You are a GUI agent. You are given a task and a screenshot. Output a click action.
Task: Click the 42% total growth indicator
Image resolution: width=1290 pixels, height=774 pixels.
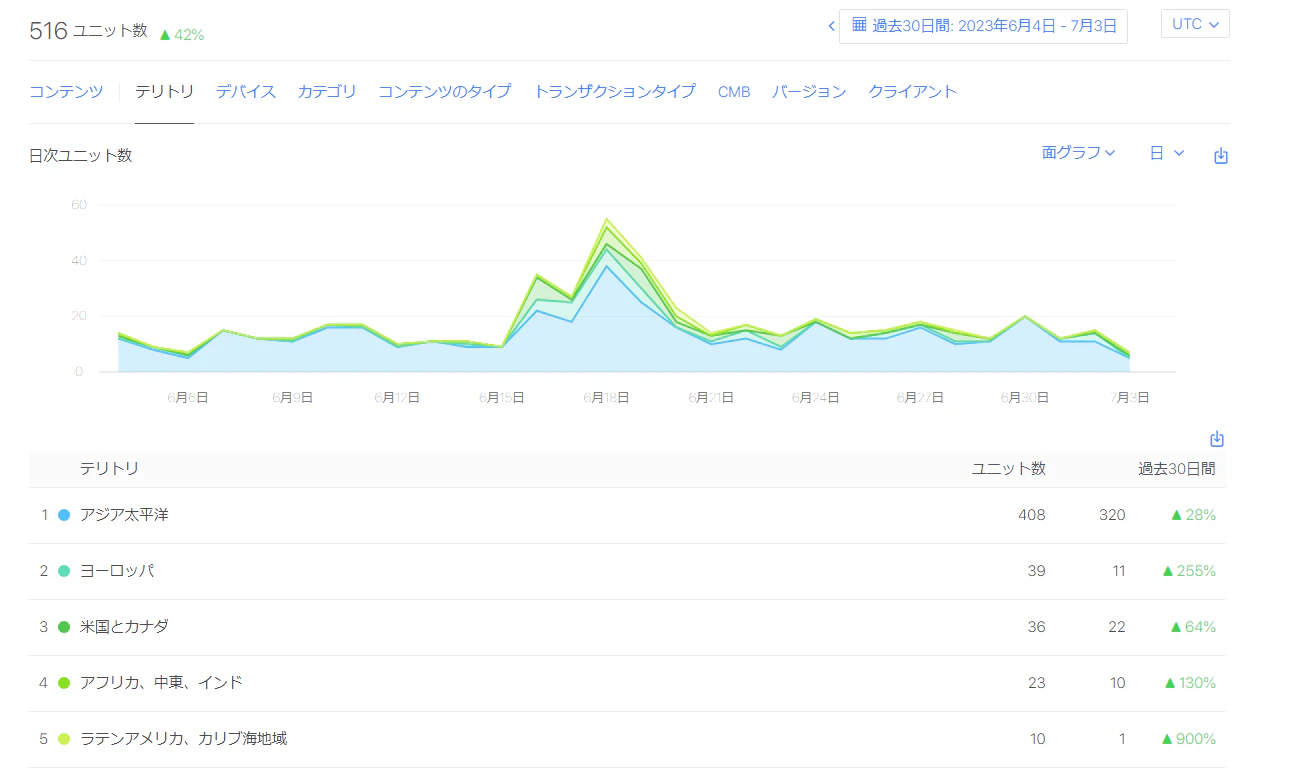pos(181,34)
